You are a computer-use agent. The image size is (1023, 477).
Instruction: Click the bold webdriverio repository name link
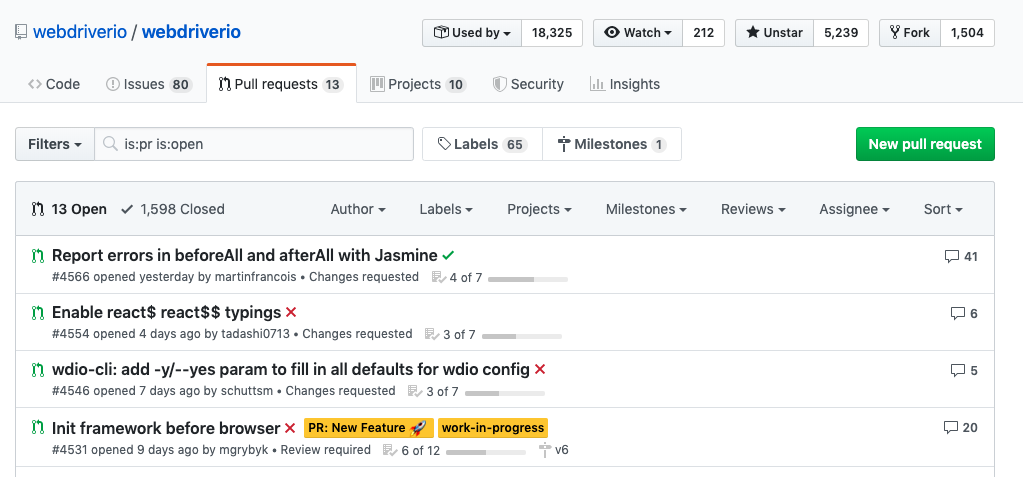click(x=191, y=31)
